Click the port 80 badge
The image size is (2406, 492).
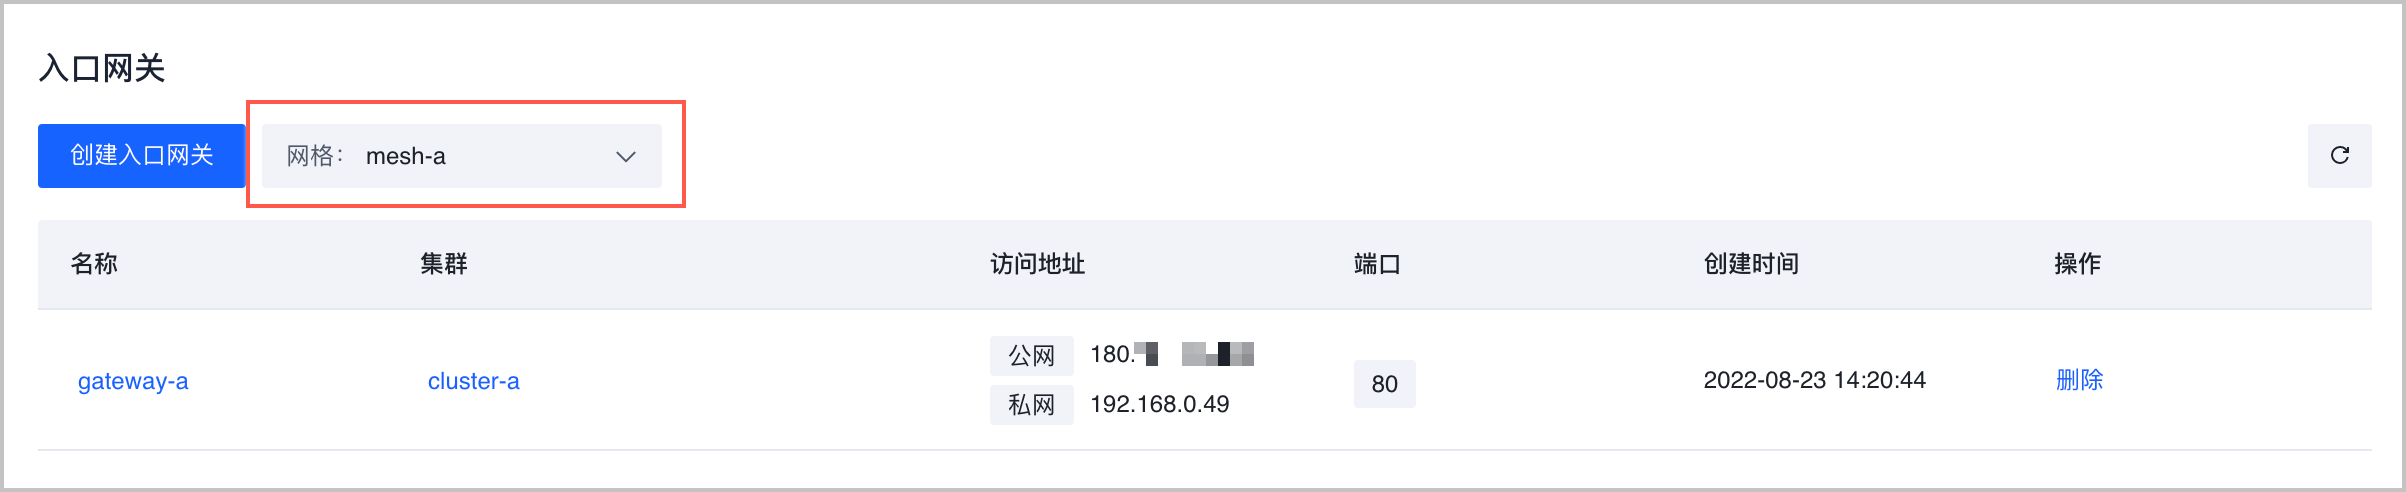(x=1384, y=384)
